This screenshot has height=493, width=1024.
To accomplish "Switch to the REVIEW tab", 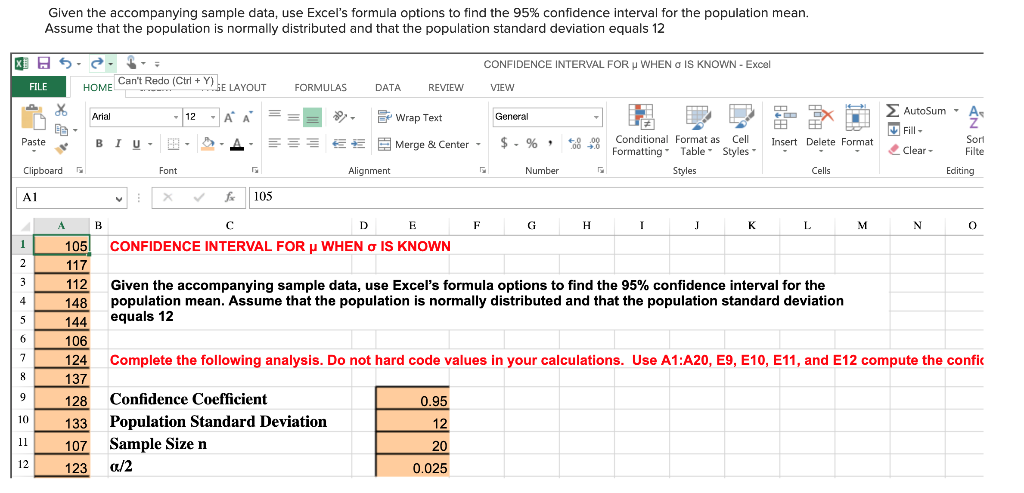I will (445, 87).
